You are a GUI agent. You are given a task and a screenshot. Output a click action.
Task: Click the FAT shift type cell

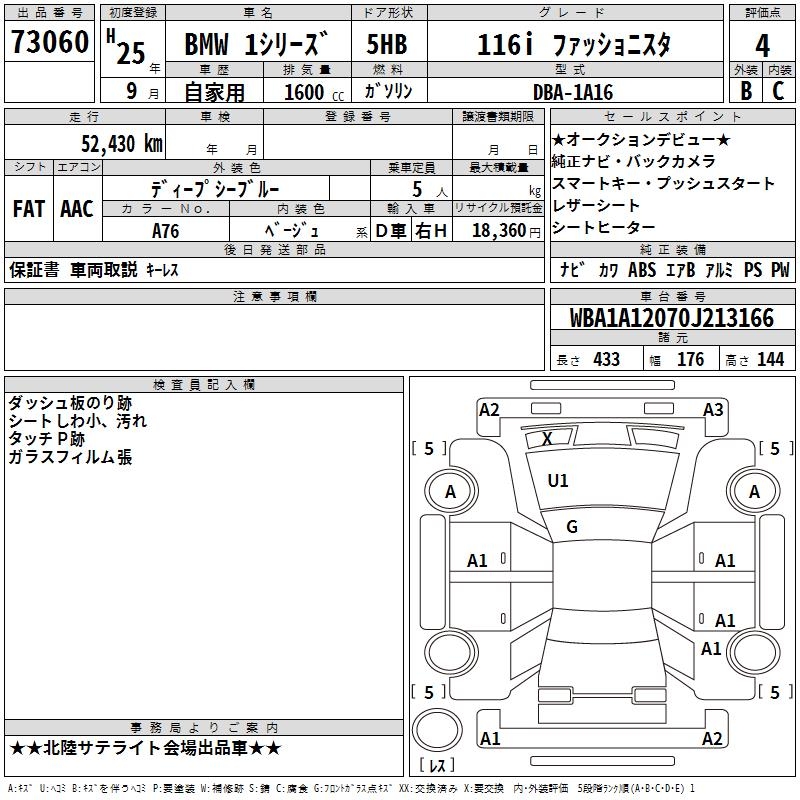coord(29,208)
